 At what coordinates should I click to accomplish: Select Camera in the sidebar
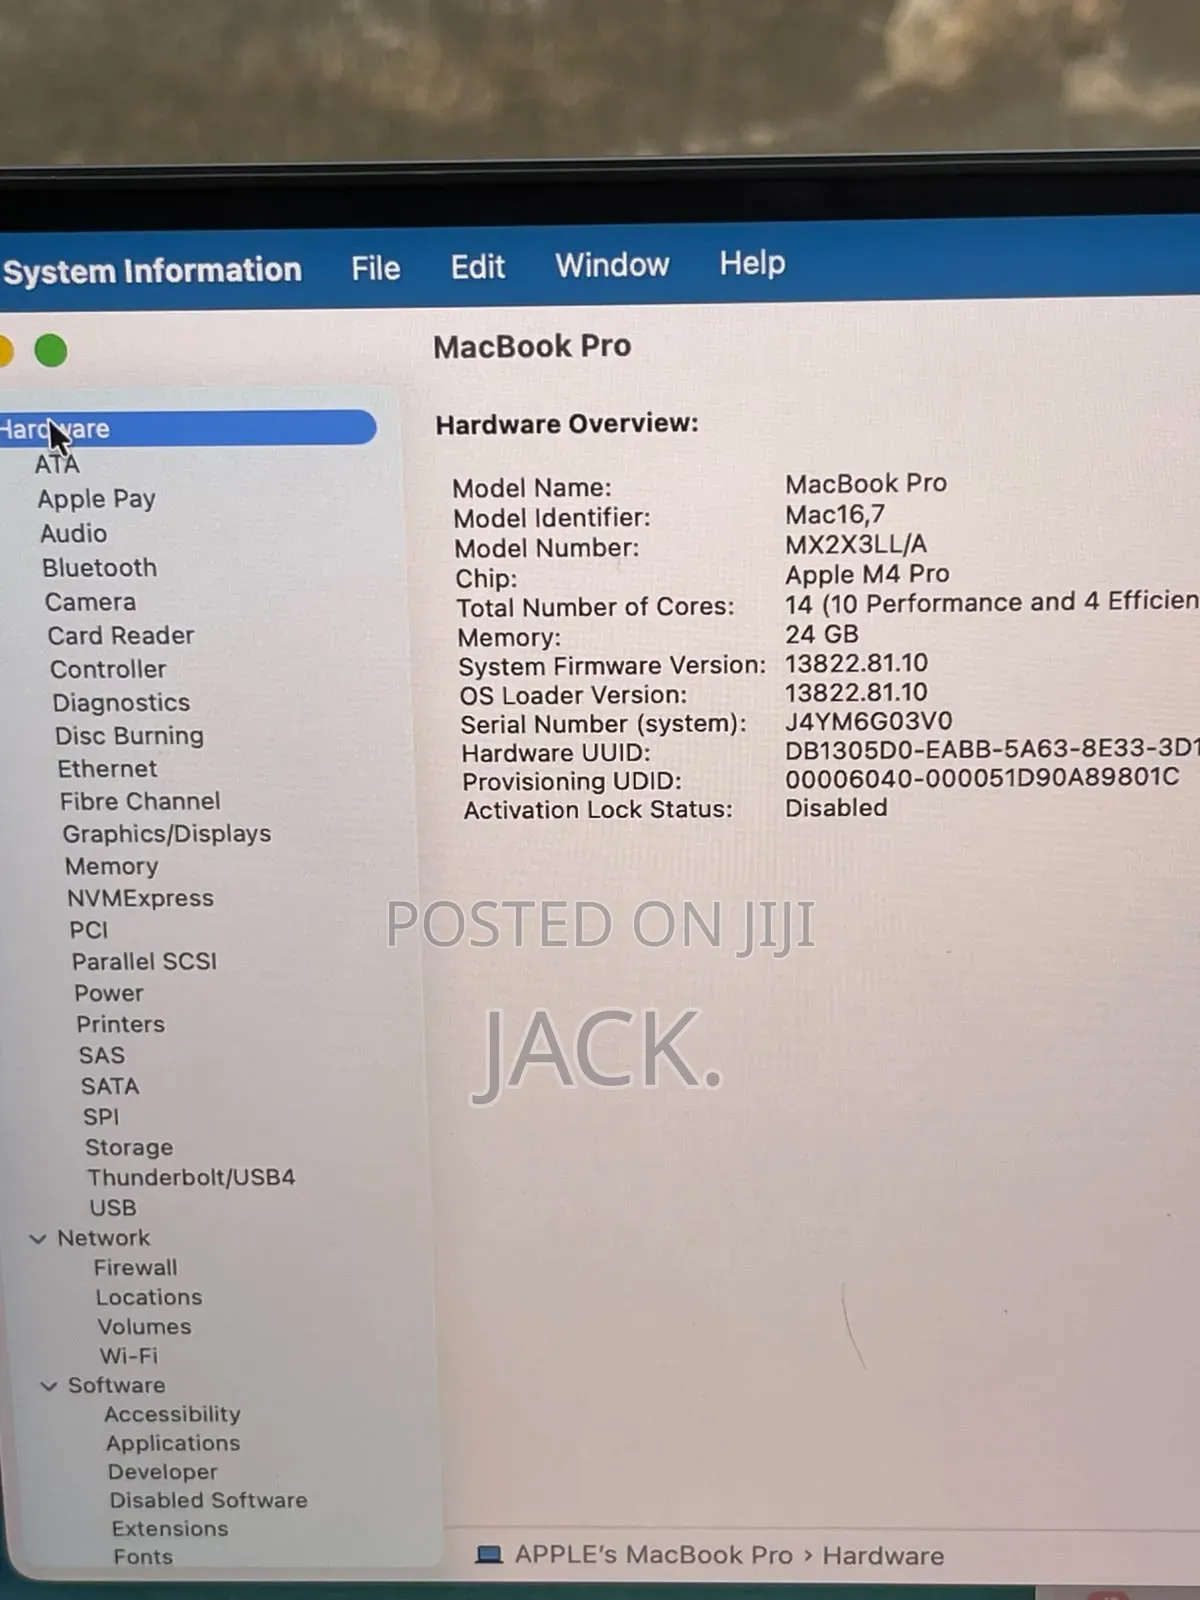coord(90,602)
